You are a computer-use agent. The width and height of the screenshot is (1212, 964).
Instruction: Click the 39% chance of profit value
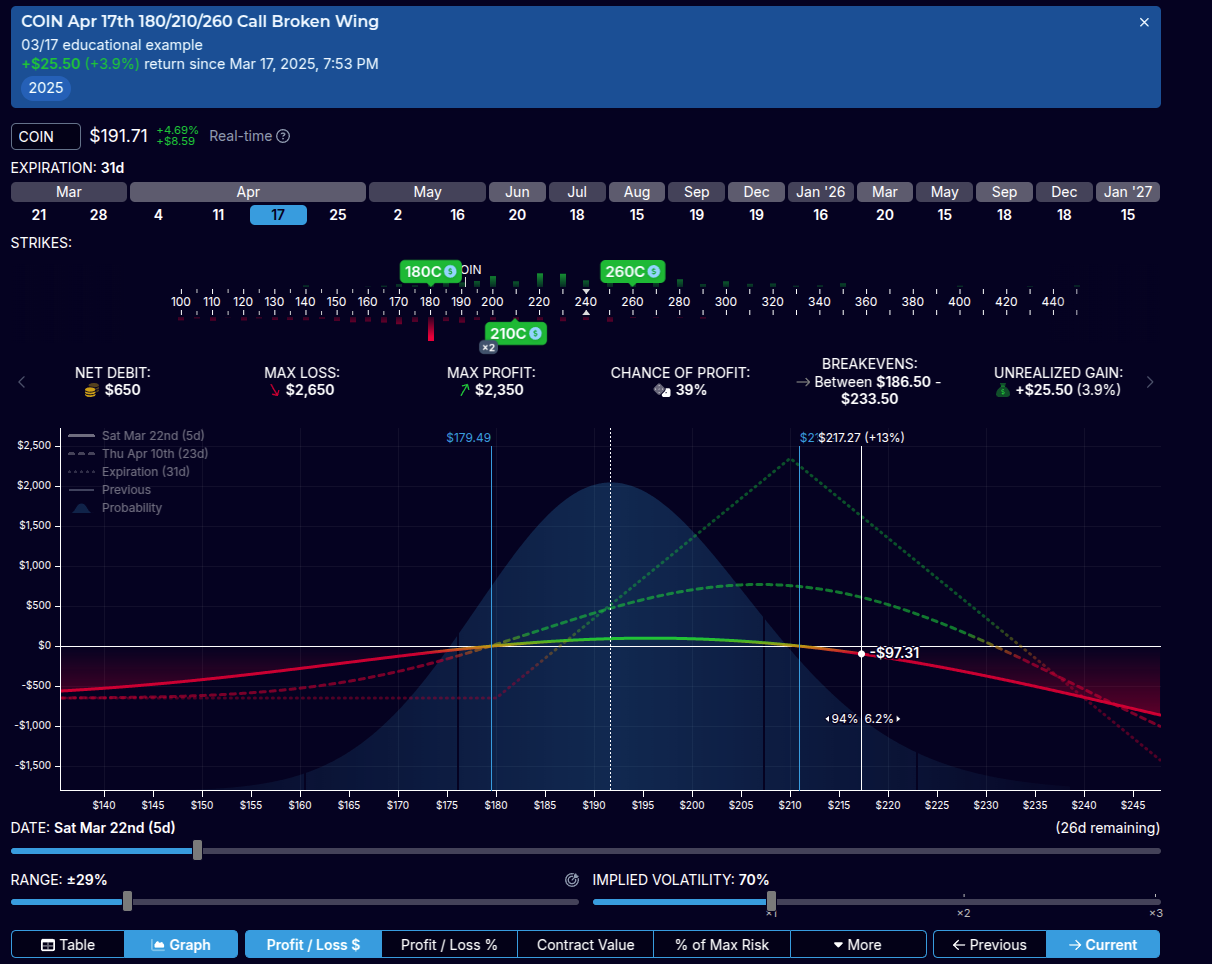click(691, 390)
